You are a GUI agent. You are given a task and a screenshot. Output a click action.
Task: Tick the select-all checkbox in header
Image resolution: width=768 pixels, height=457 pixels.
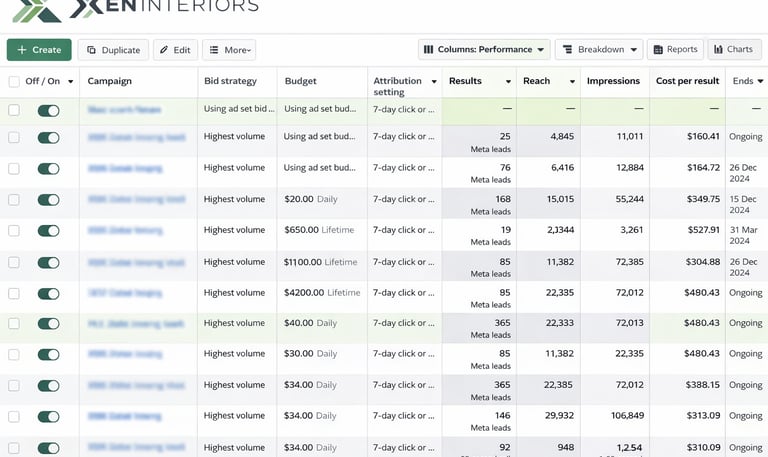(14, 81)
